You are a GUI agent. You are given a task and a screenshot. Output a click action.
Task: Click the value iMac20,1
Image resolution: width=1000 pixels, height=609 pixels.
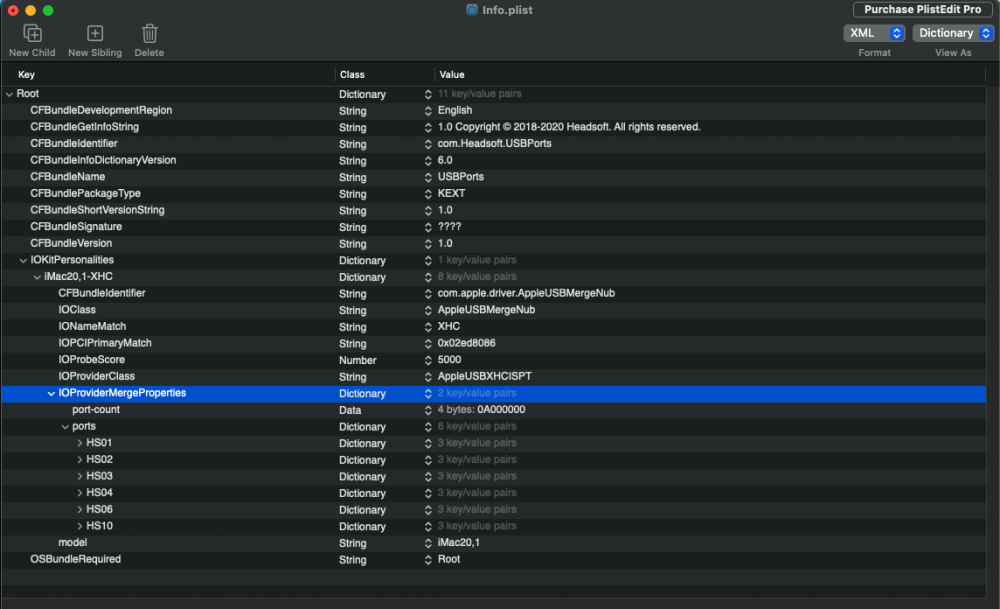459,542
